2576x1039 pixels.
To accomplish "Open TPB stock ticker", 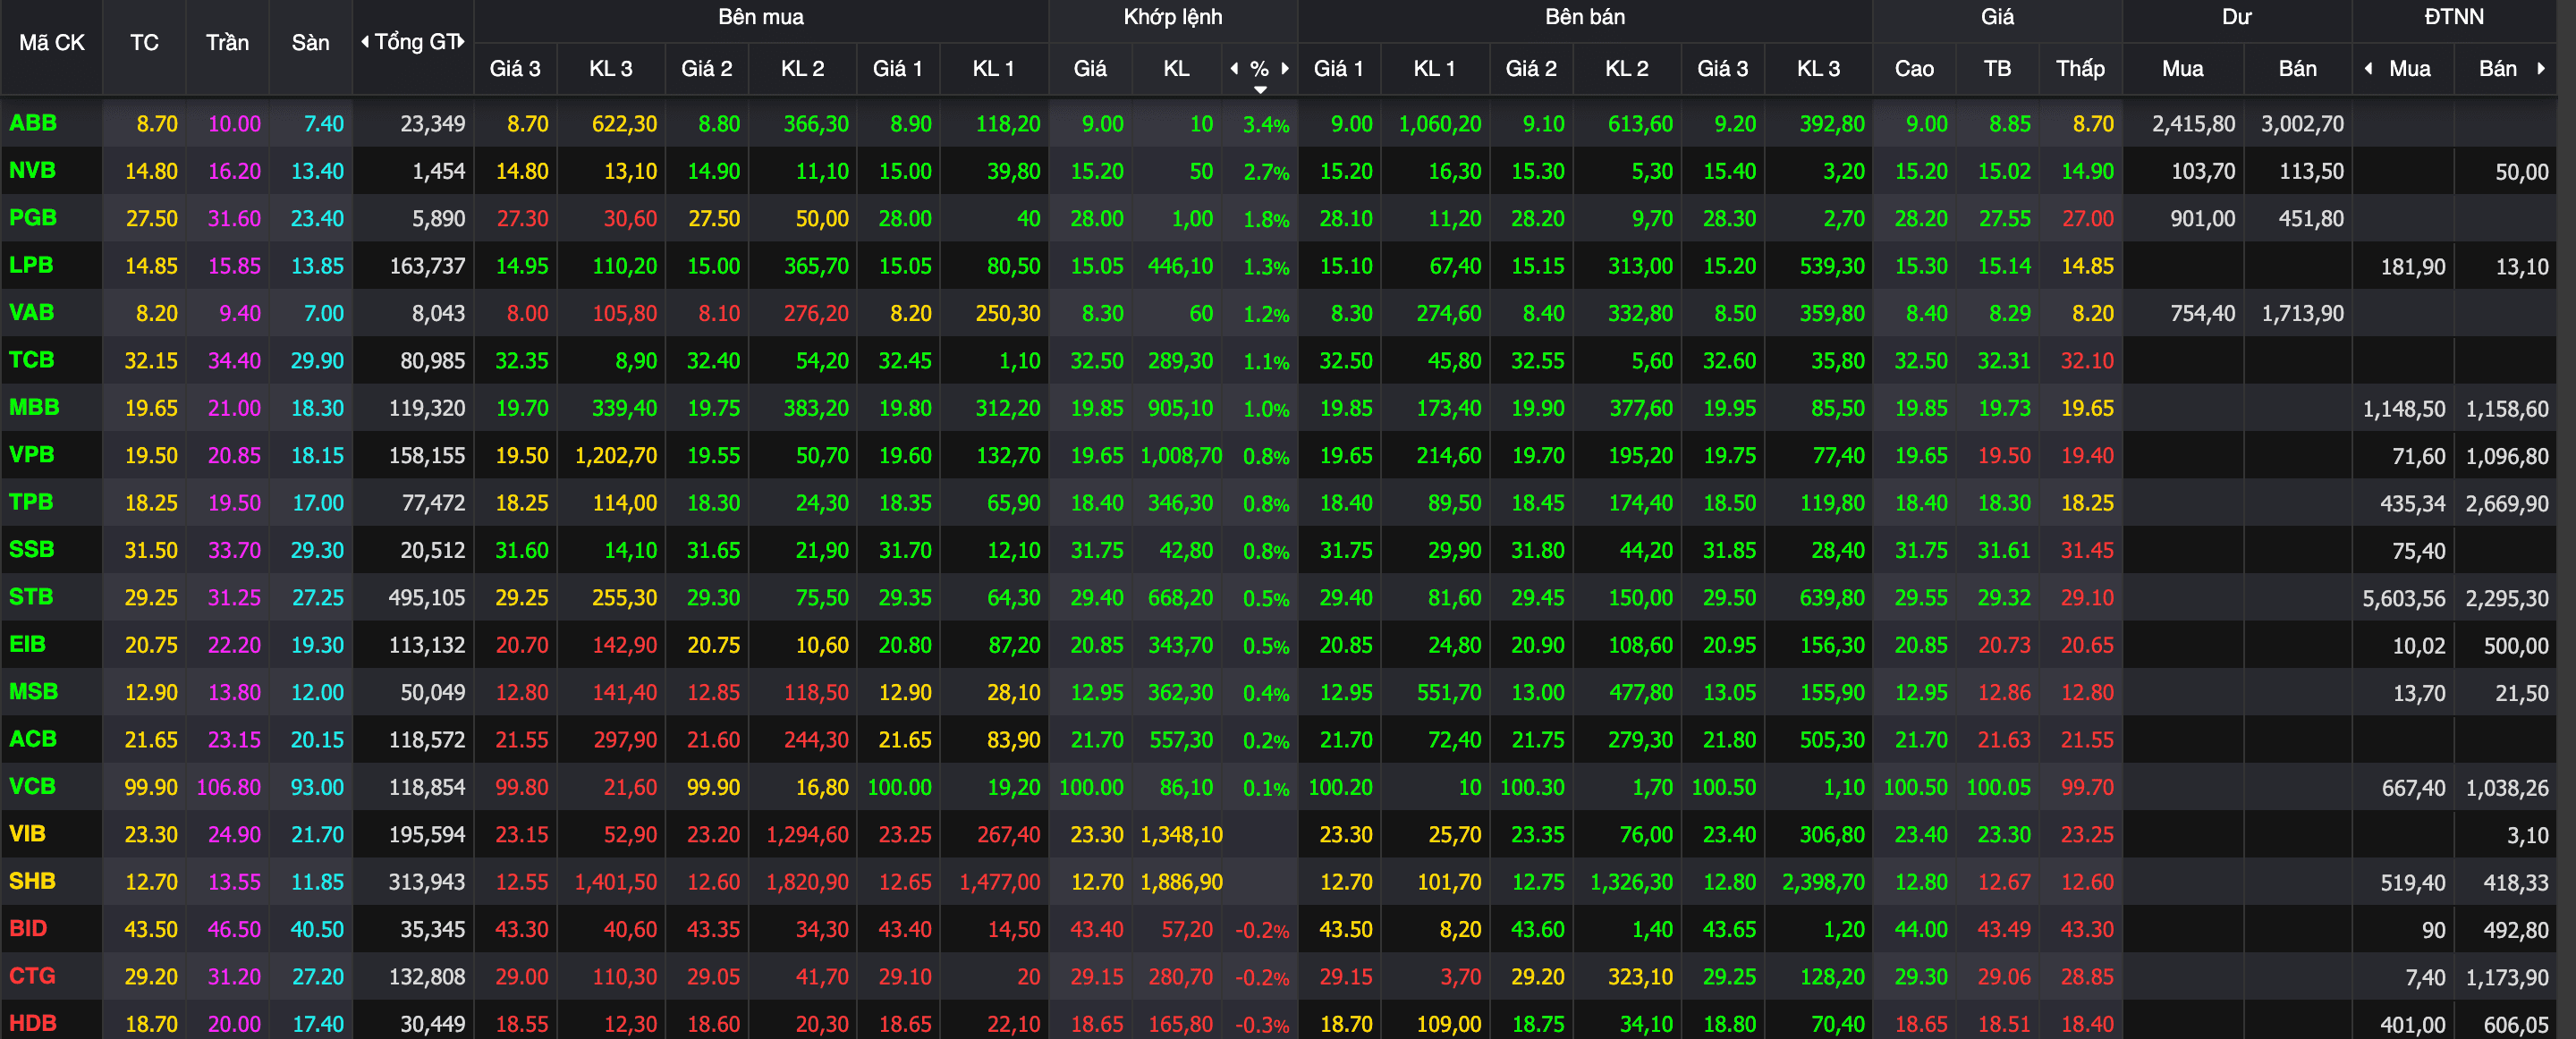I will (31, 501).
